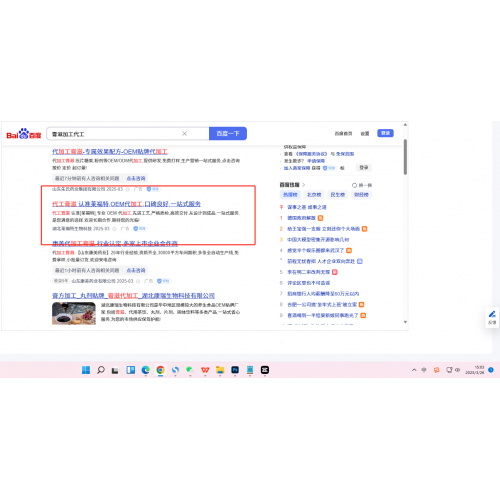Open the blue notepad app on the taskbar
Image resolution: width=500 pixels, height=500 pixels.
pyautogui.click(x=250, y=370)
